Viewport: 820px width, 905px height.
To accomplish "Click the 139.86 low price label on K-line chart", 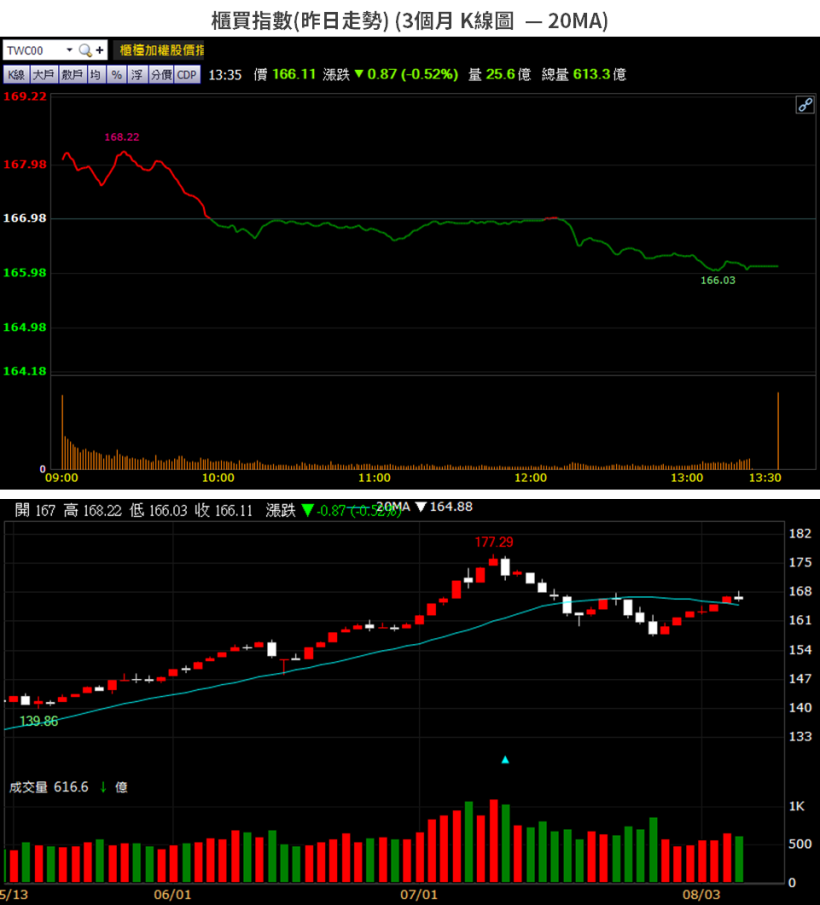I will tap(39, 721).
